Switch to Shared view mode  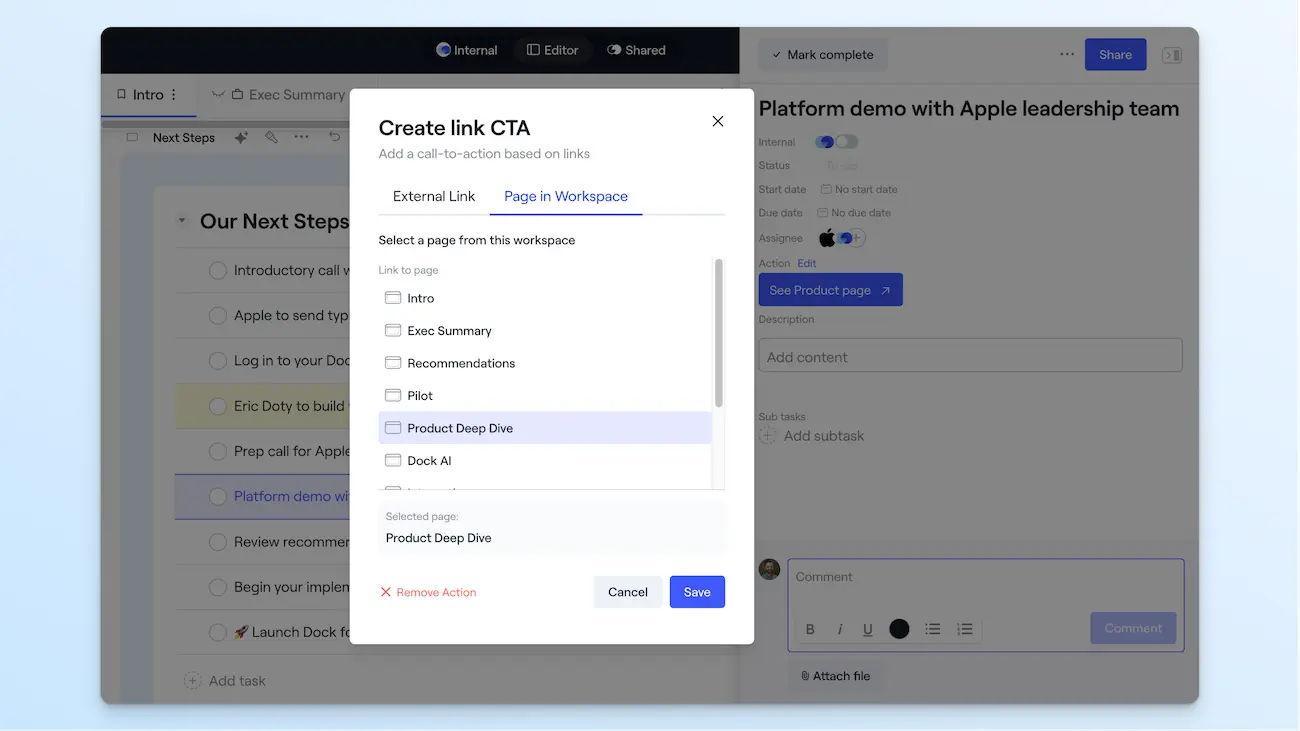click(x=637, y=50)
